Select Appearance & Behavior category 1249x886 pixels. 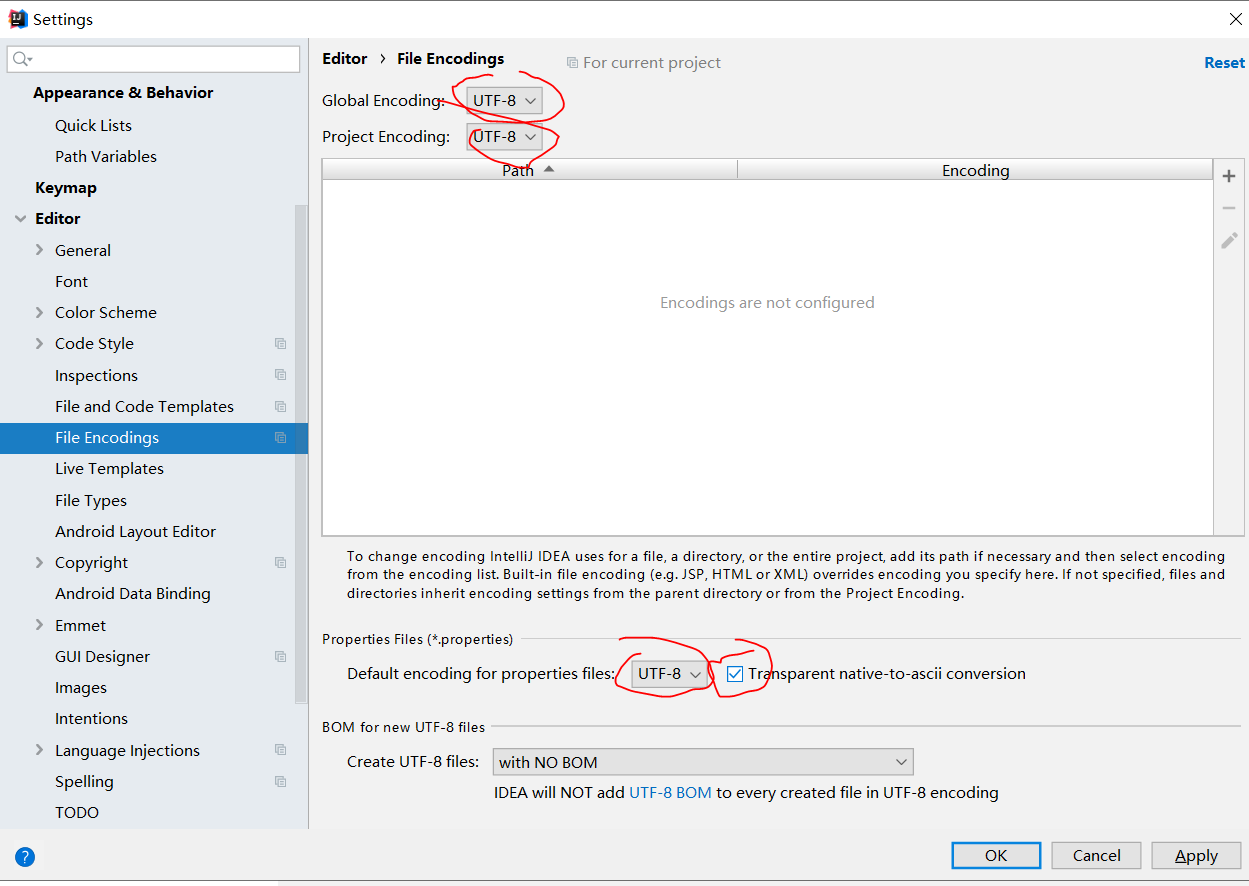coord(123,92)
